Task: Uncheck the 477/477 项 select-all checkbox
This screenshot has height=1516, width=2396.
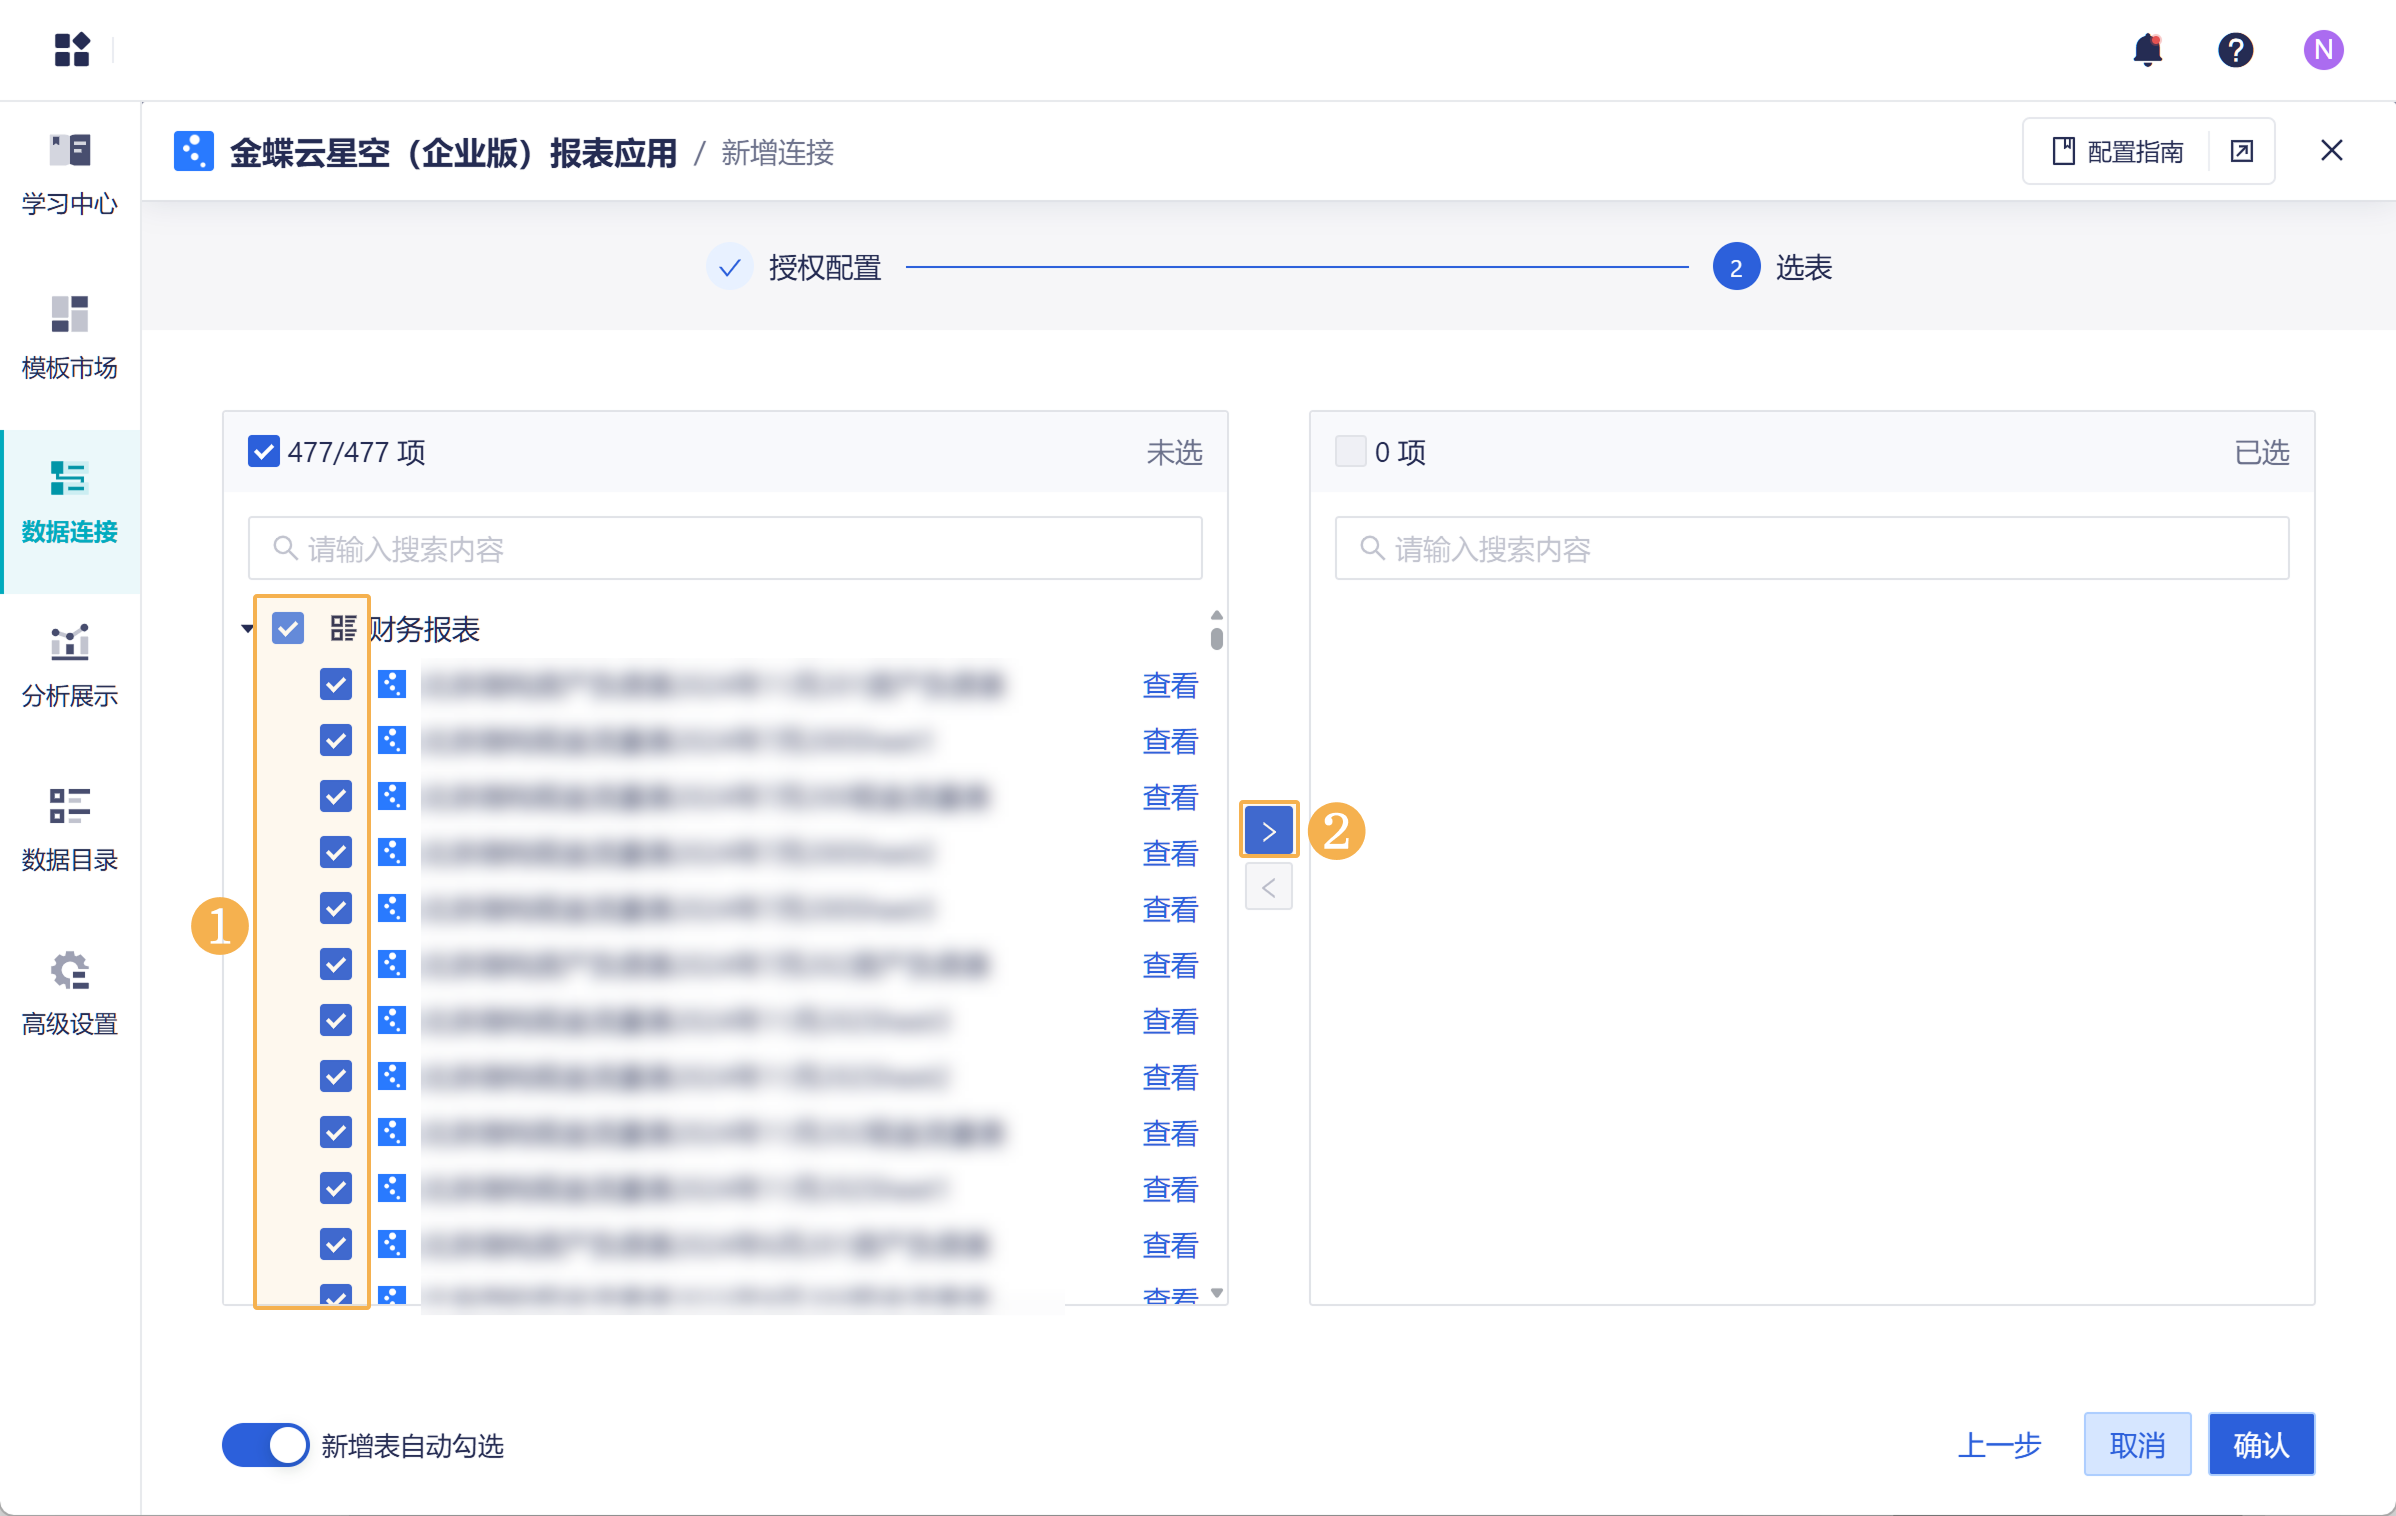Action: pos(264,451)
